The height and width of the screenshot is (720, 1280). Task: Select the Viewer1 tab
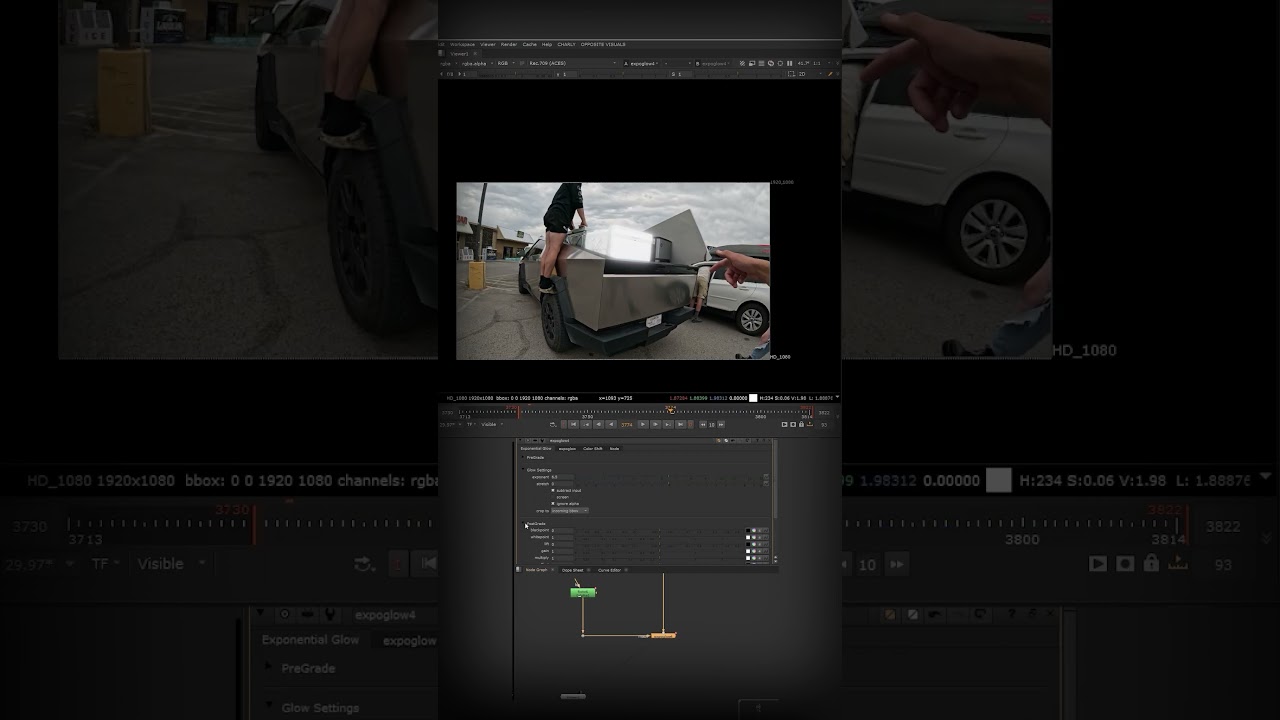[x=459, y=54]
